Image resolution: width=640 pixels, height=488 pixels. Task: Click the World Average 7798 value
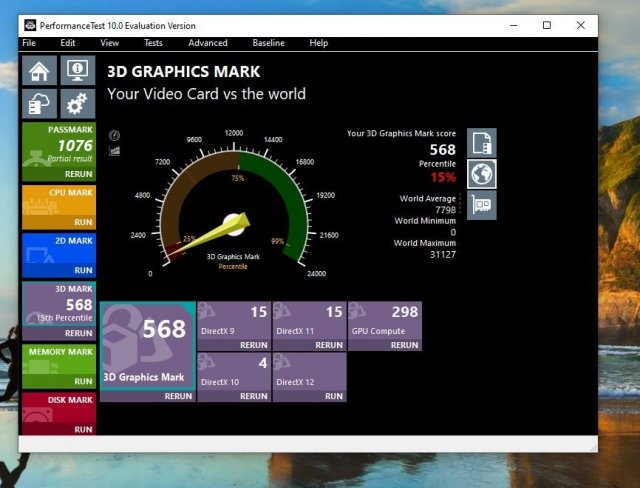tap(445, 210)
